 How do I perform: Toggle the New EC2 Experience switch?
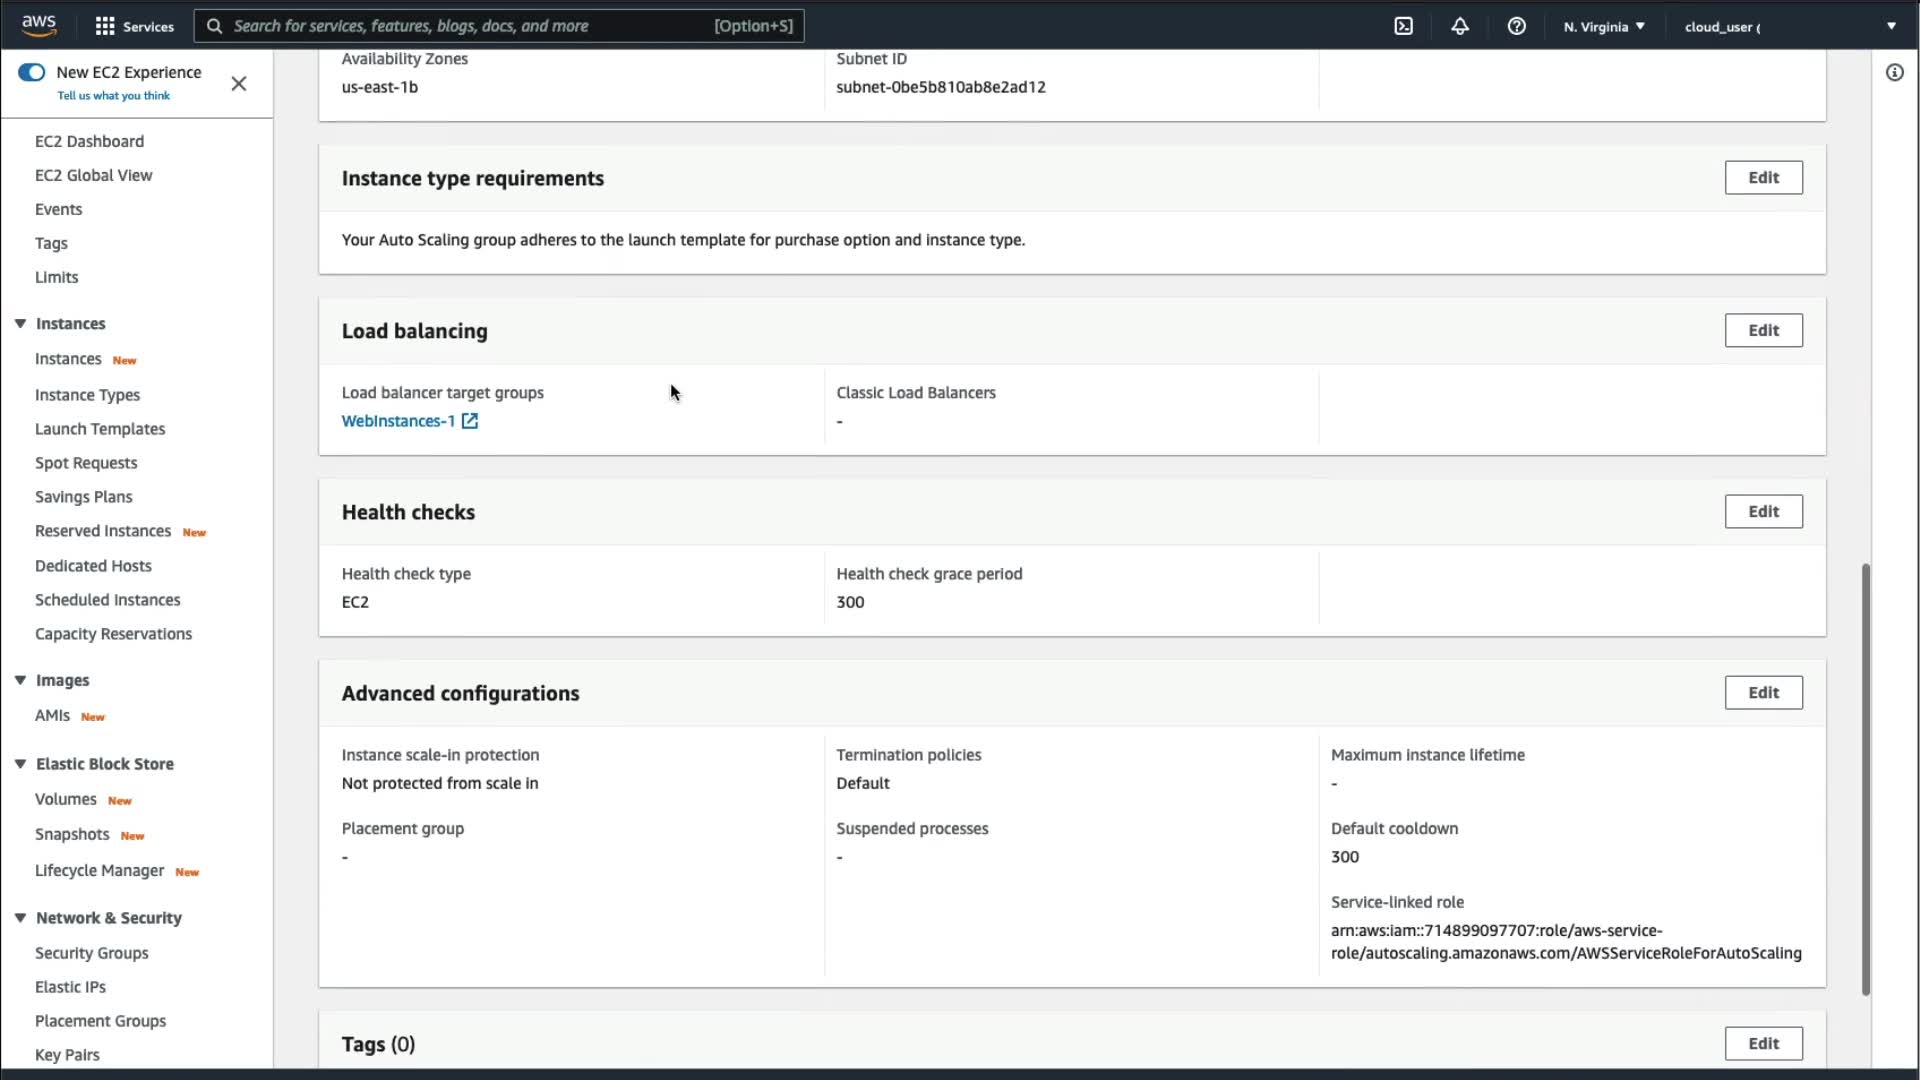click(x=32, y=72)
